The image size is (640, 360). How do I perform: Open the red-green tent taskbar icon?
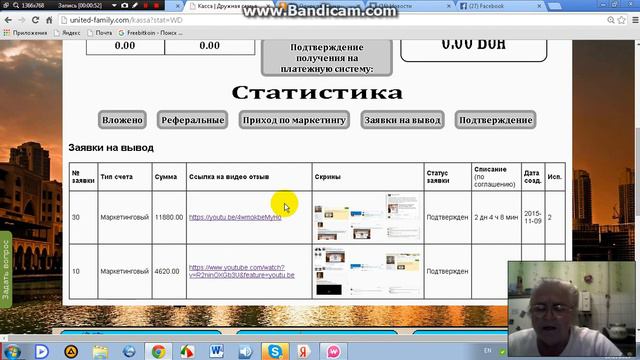[x=187, y=351]
